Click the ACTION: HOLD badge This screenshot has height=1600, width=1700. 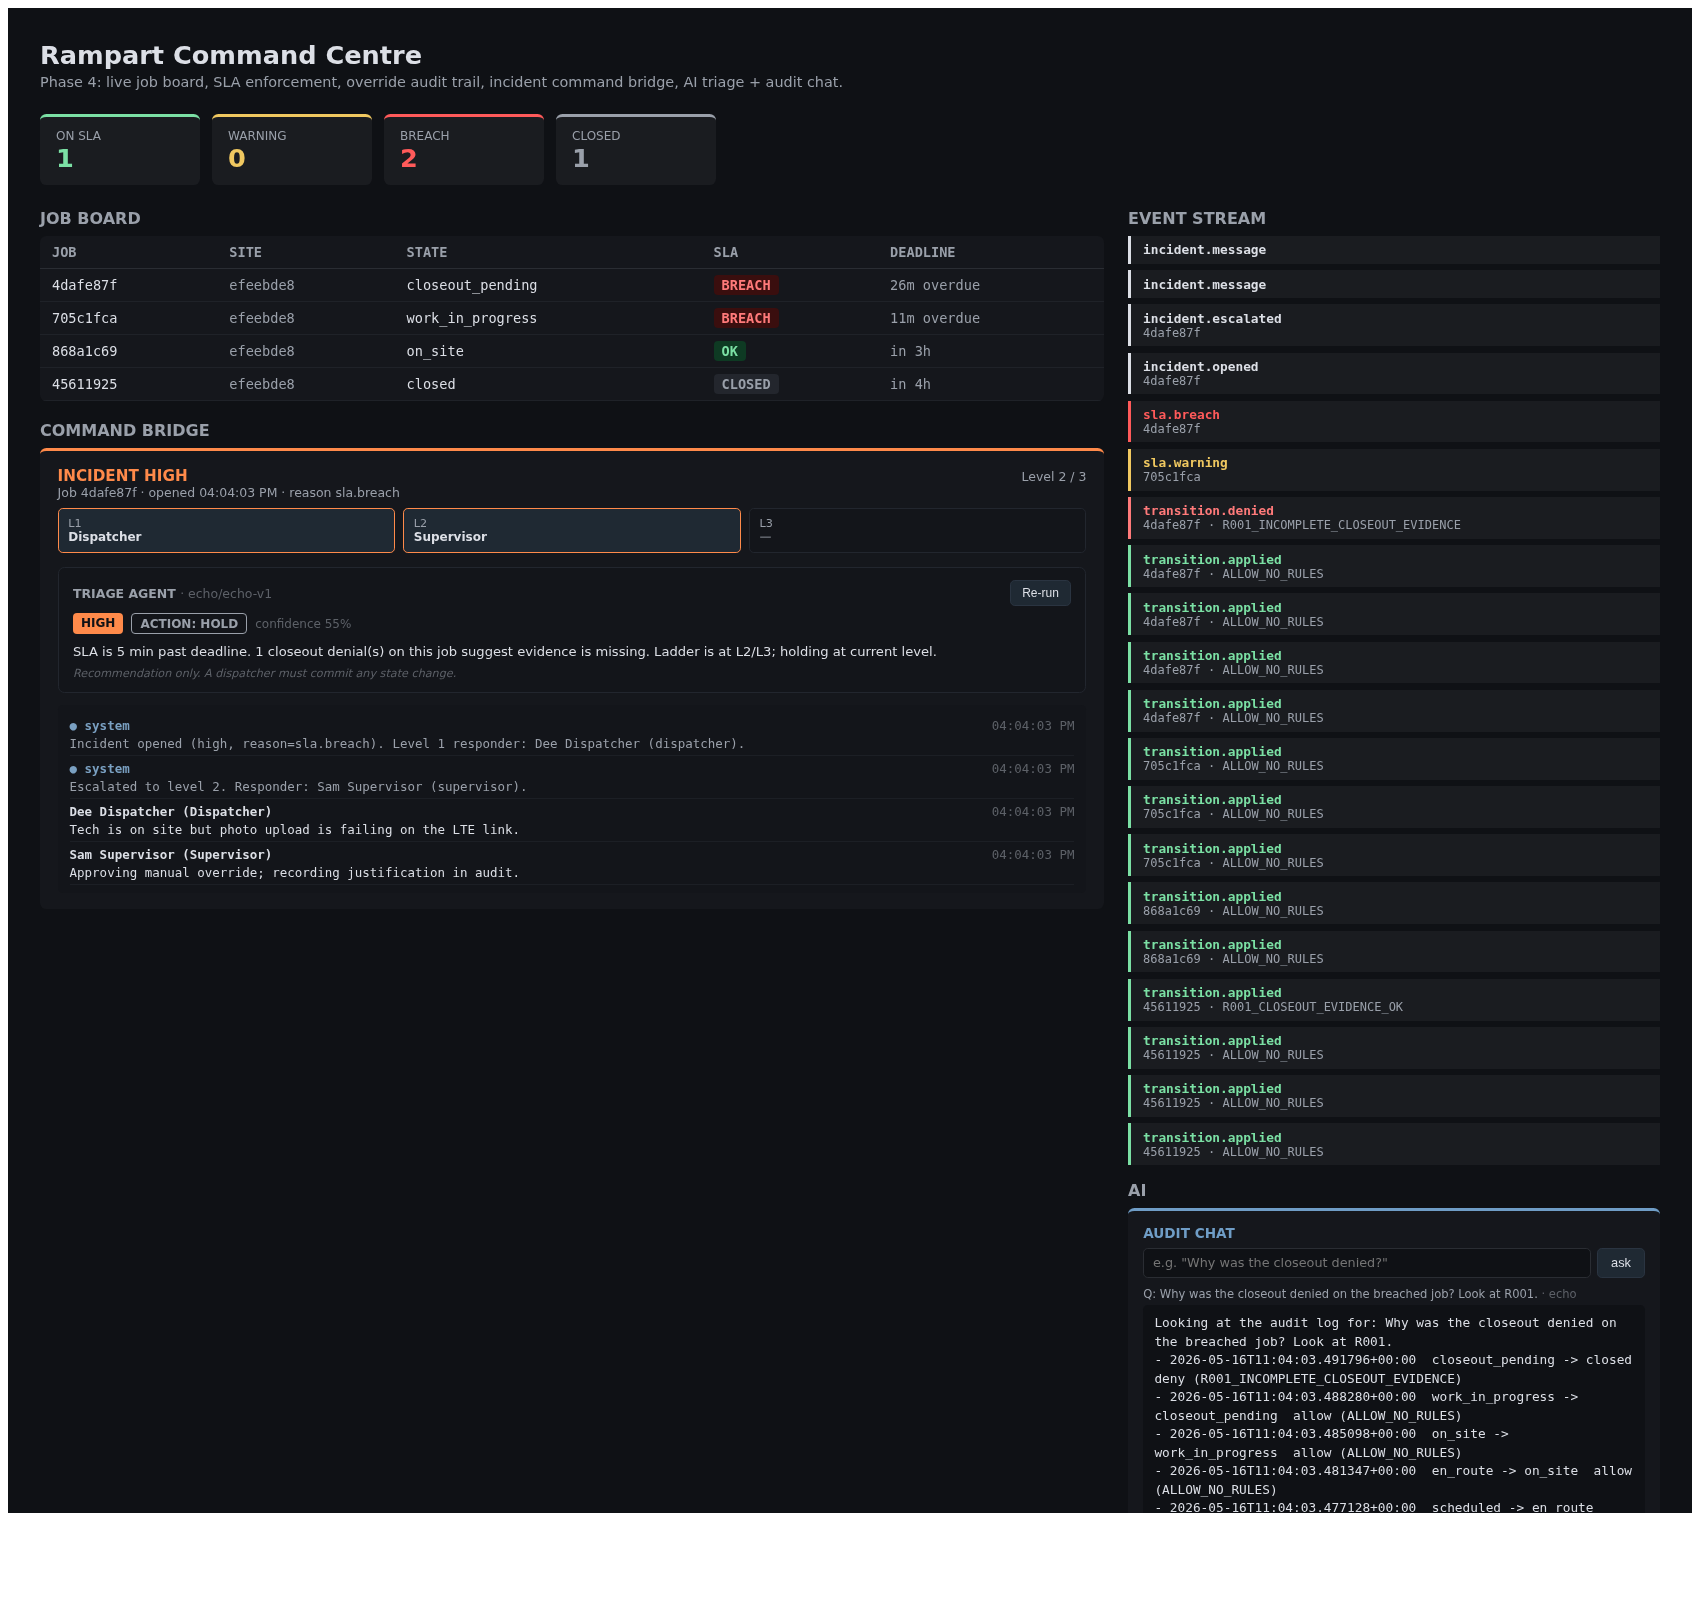[189, 623]
